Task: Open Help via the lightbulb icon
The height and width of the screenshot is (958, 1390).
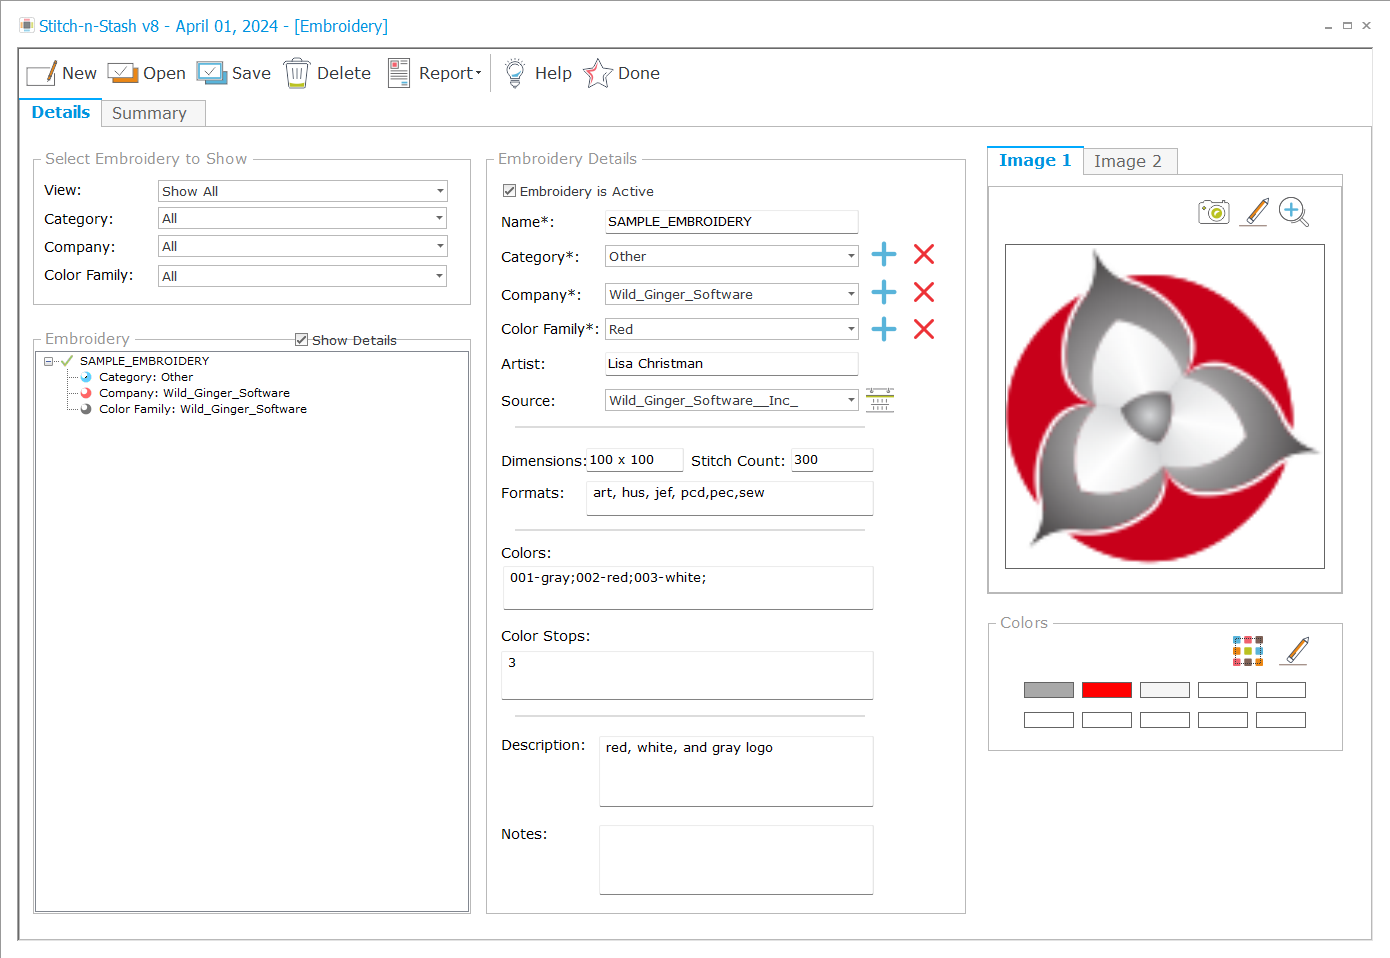Action: click(514, 73)
